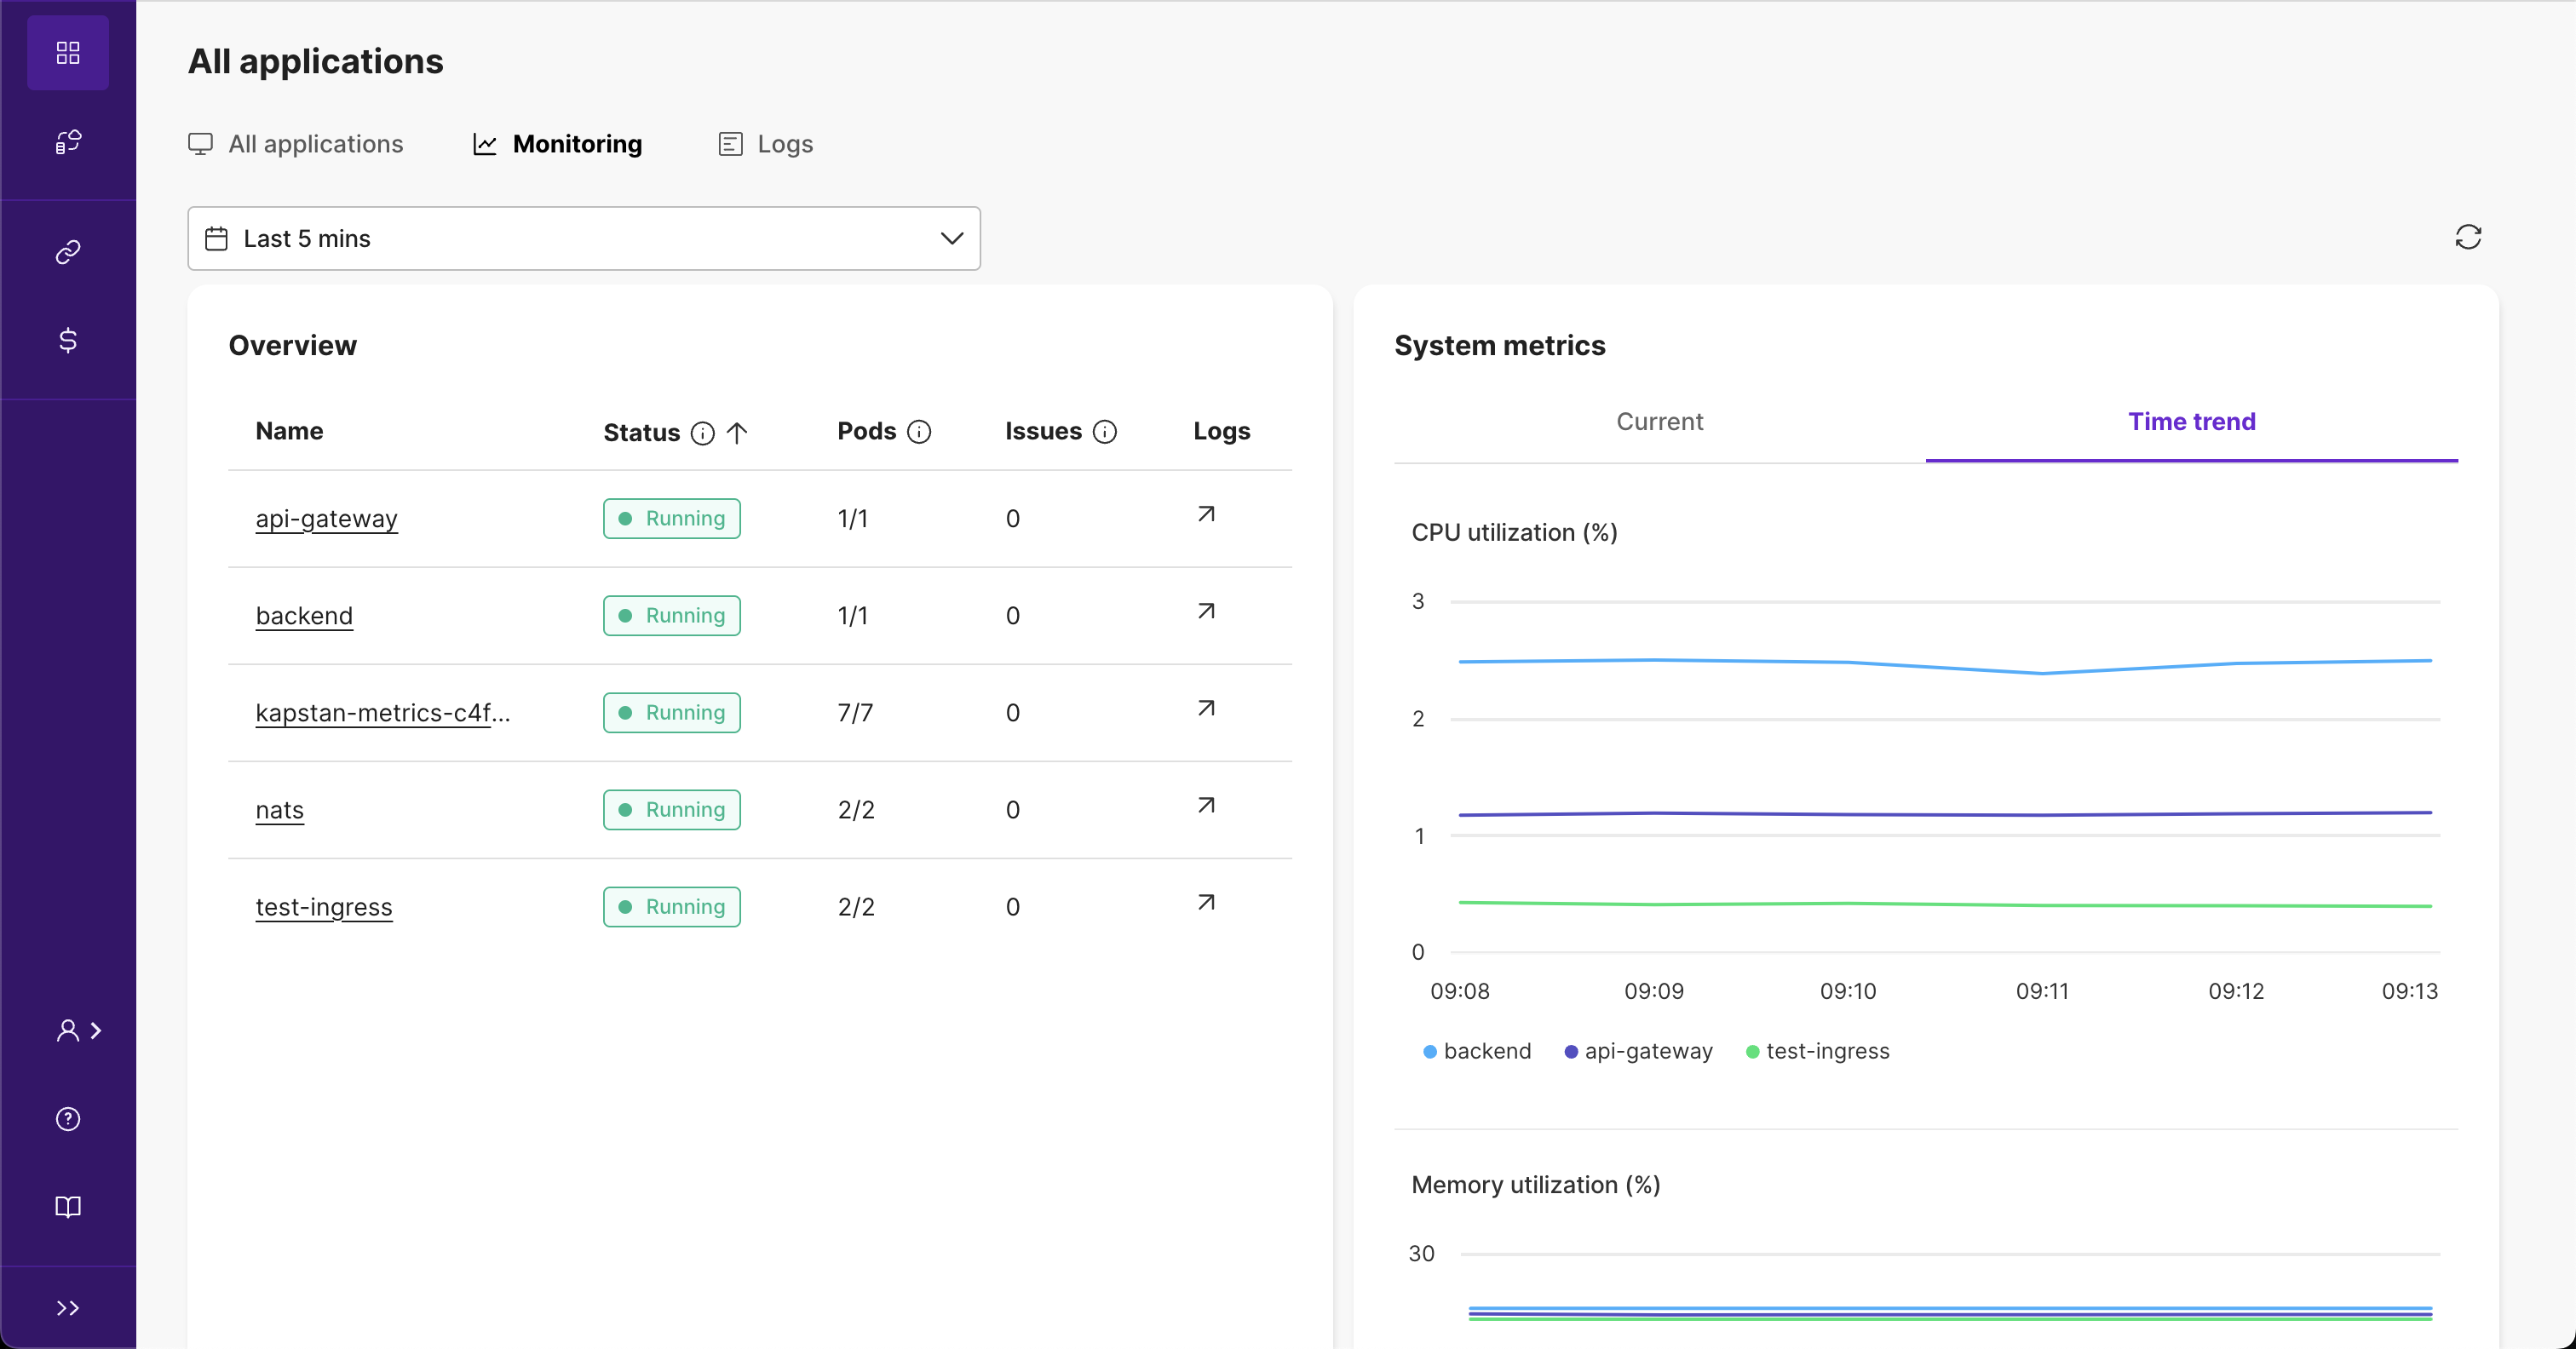The height and width of the screenshot is (1349, 2576).
Task: Click Running status badge for test-ingress
Action: (x=672, y=906)
